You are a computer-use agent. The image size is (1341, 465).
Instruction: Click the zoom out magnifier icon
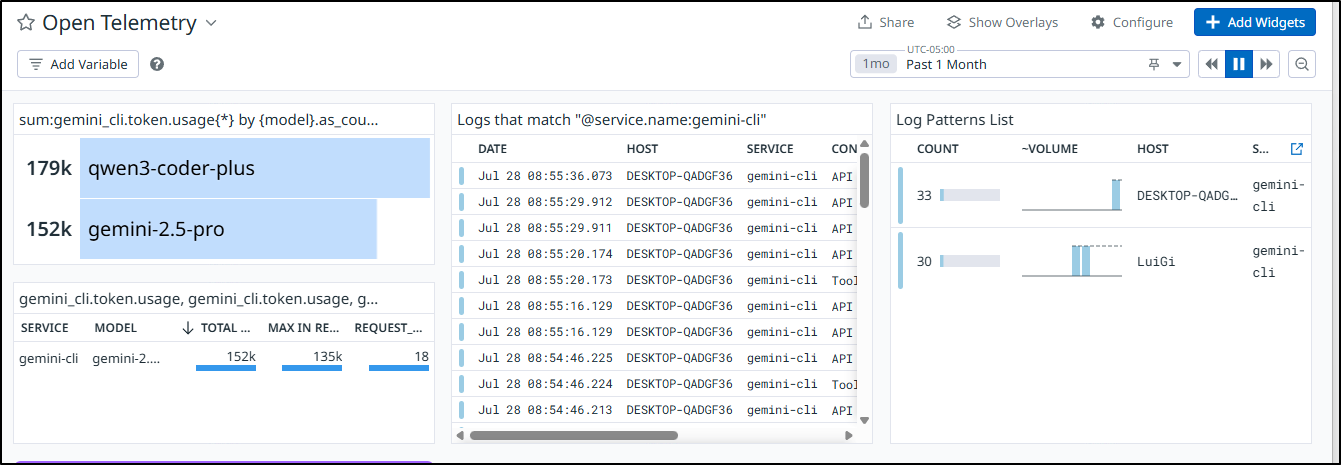1302,64
